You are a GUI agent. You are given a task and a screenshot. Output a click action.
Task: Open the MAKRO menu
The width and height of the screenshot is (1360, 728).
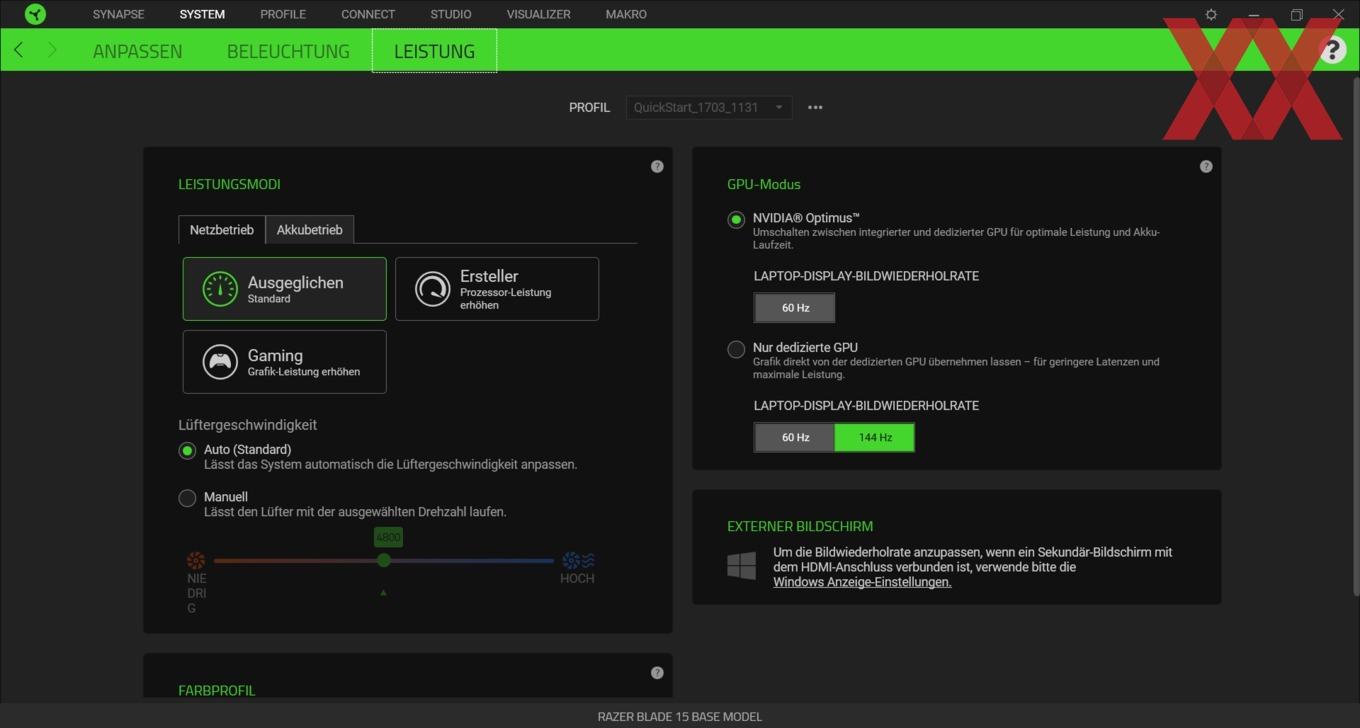(x=626, y=14)
